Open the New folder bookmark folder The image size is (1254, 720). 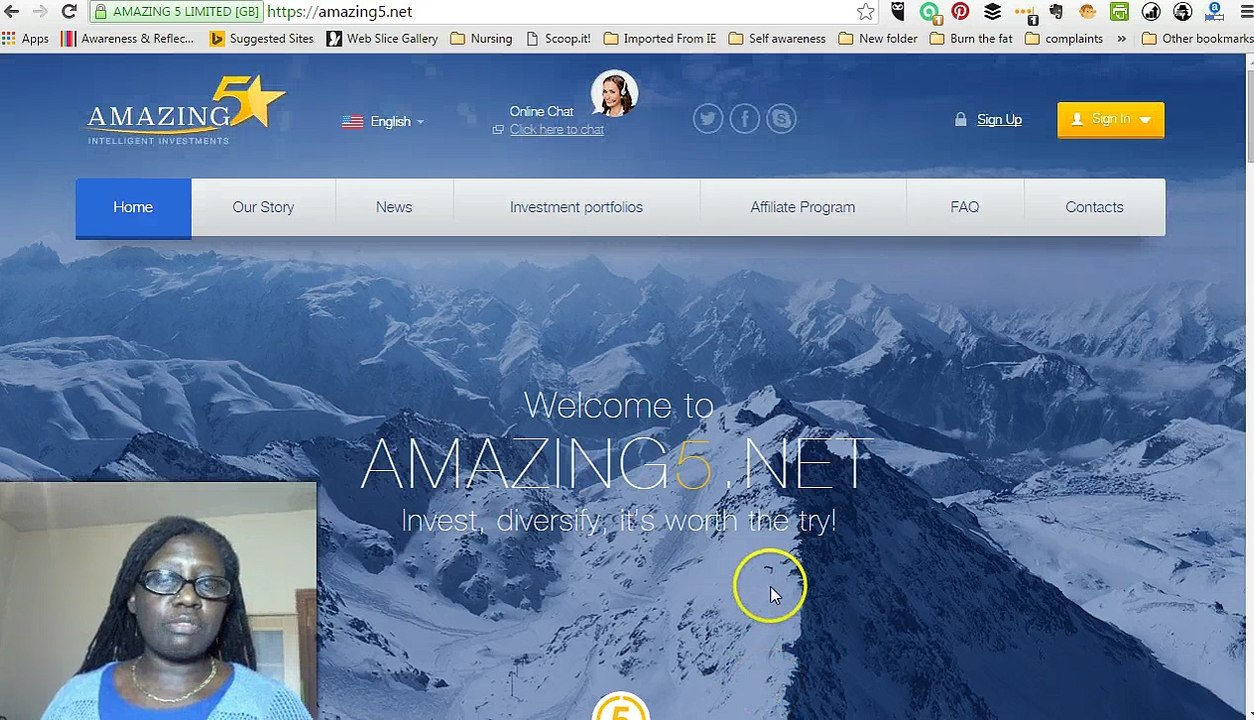(x=878, y=39)
